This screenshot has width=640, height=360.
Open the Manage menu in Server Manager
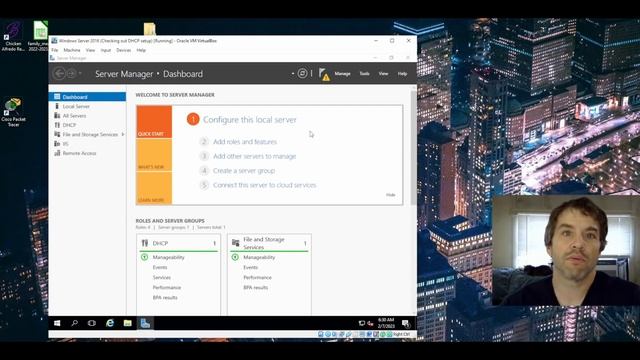[342, 74]
